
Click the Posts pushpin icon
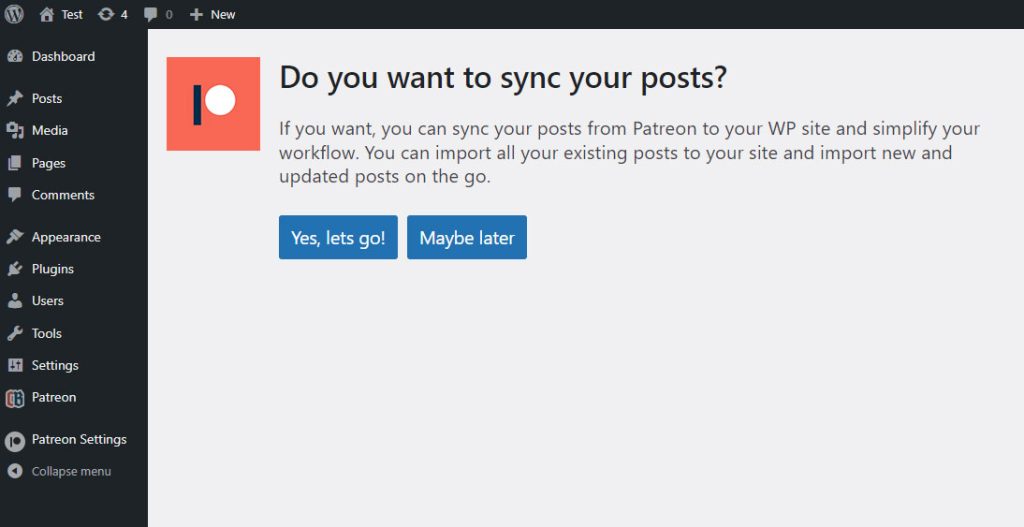click(15, 99)
